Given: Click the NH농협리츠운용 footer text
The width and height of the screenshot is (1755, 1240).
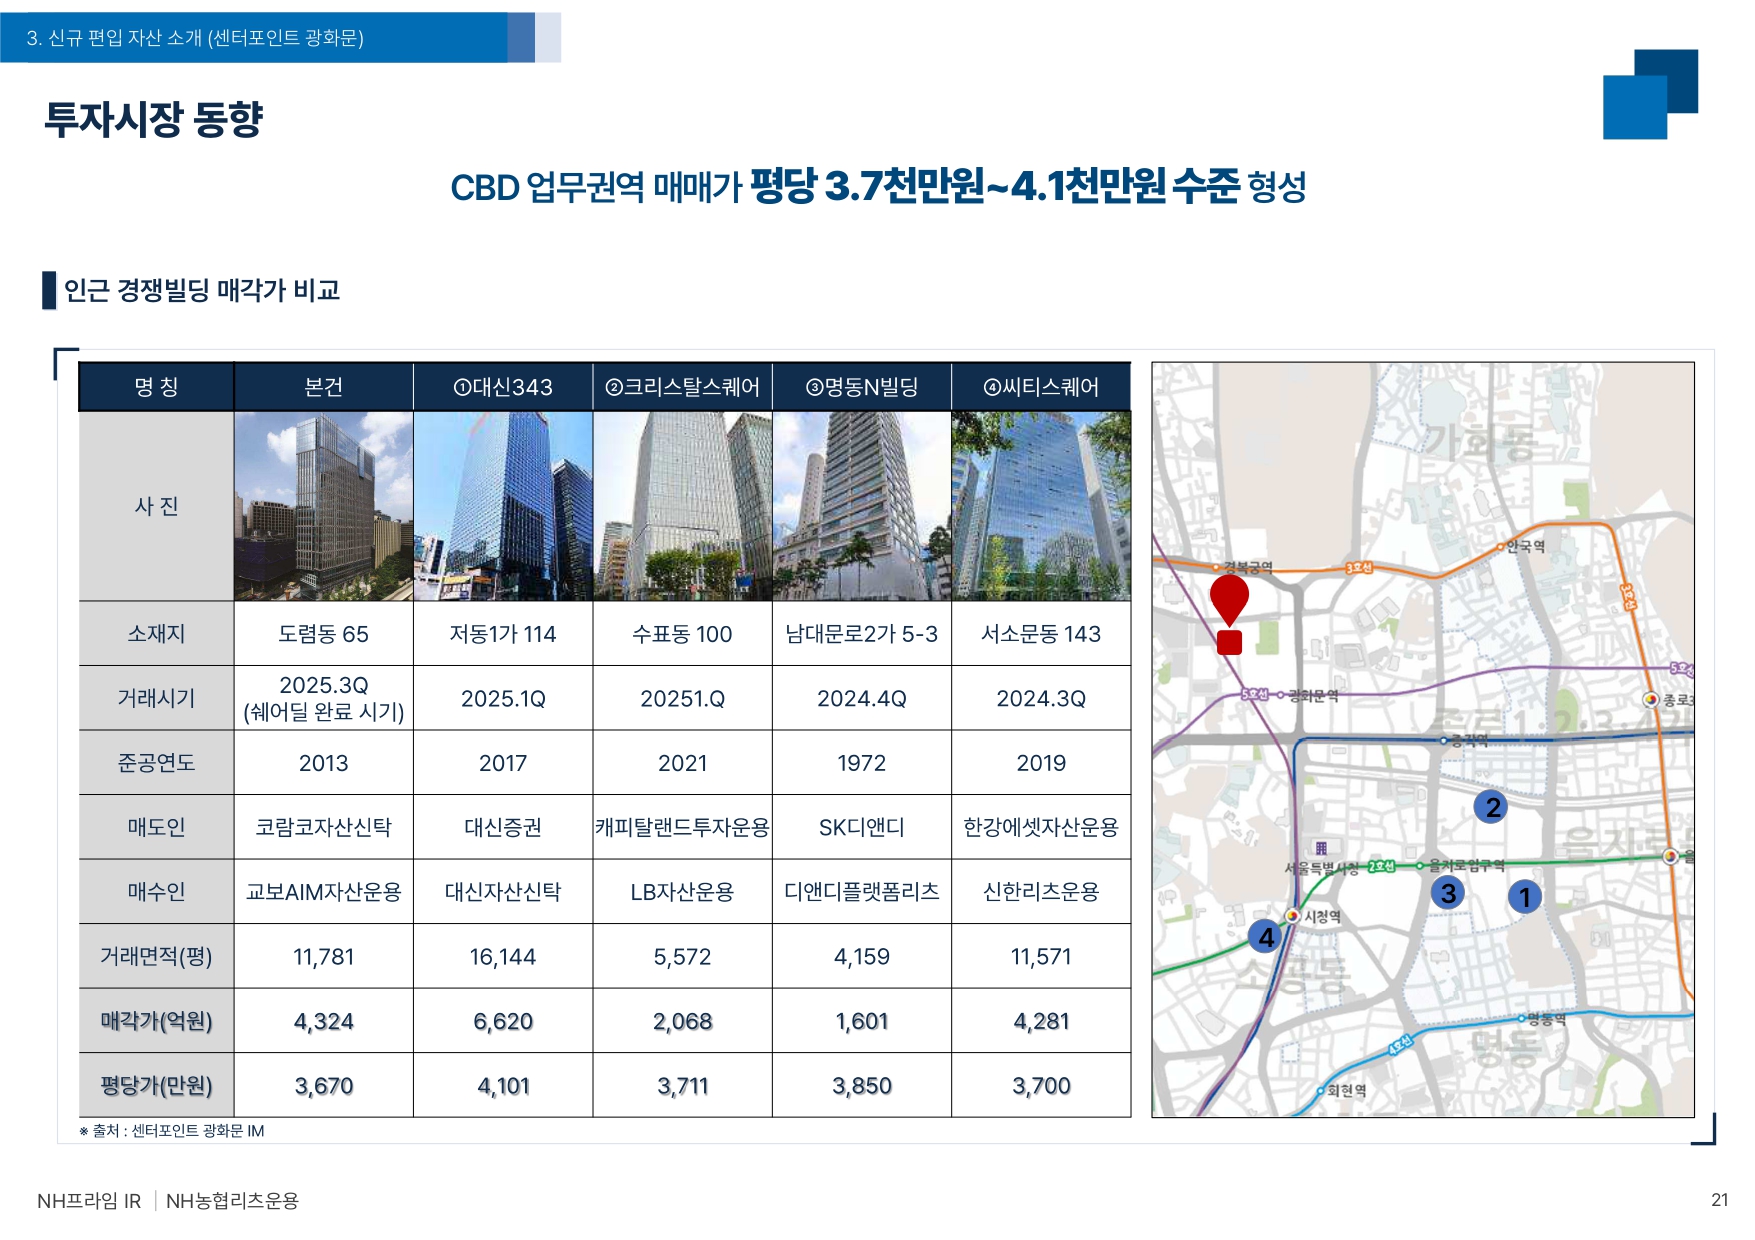Looking at the screenshot, I should tap(232, 1201).
